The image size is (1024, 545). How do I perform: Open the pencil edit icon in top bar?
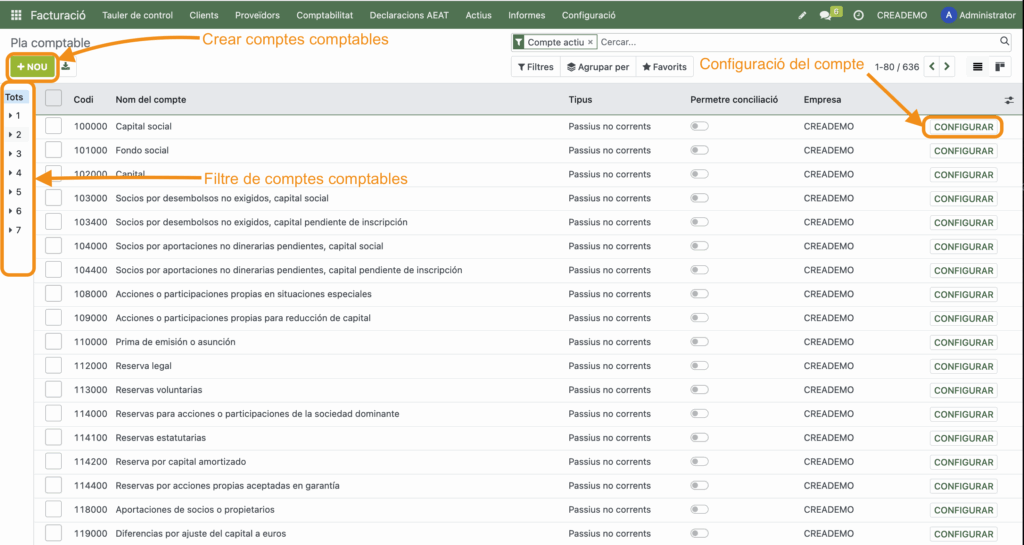tap(801, 16)
